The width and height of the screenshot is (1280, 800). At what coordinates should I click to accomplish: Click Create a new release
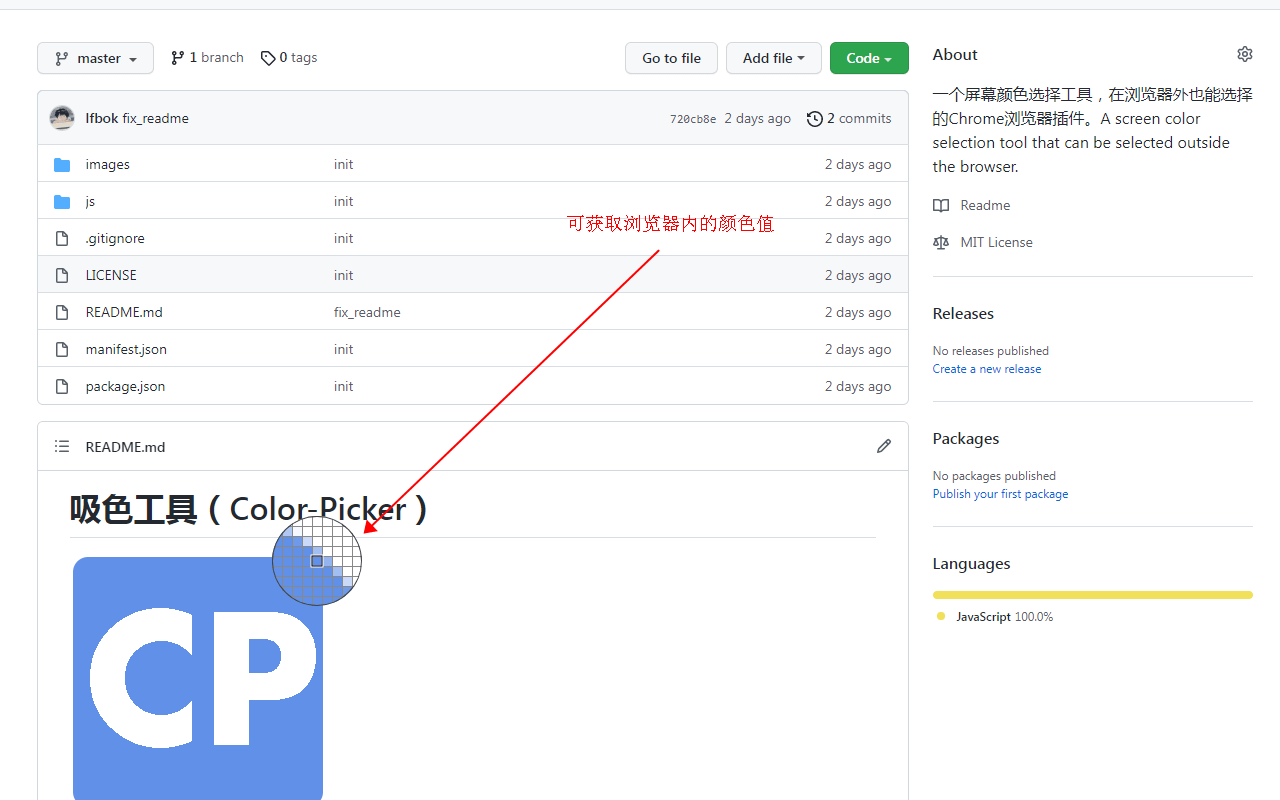(x=987, y=369)
